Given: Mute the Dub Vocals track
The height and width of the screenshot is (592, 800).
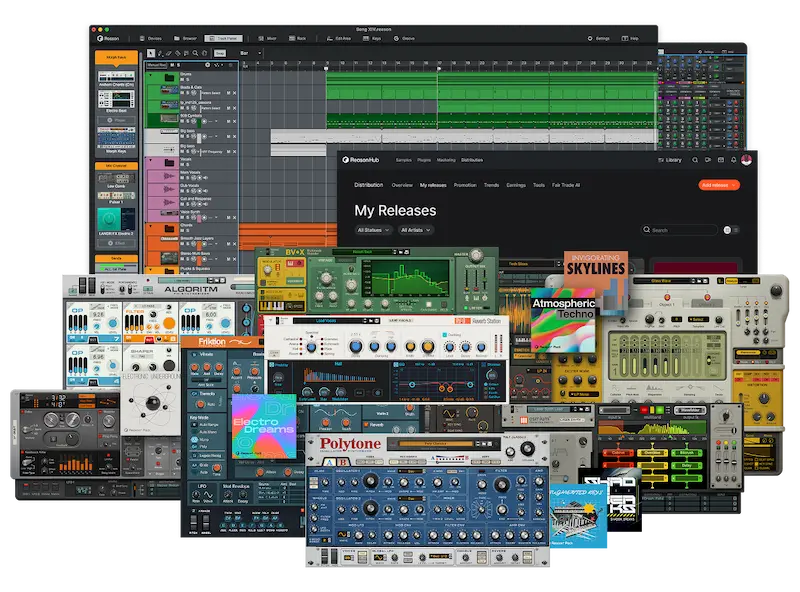Looking at the screenshot, I should [x=182, y=191].
